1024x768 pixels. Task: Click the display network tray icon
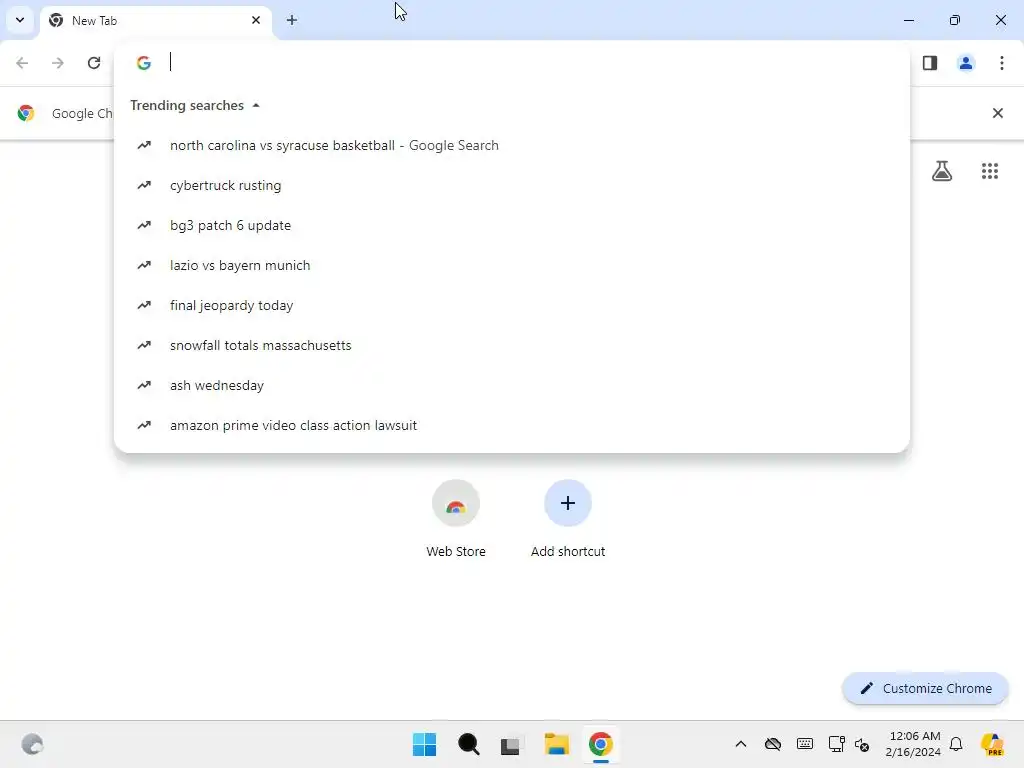(x=837, y=744)
